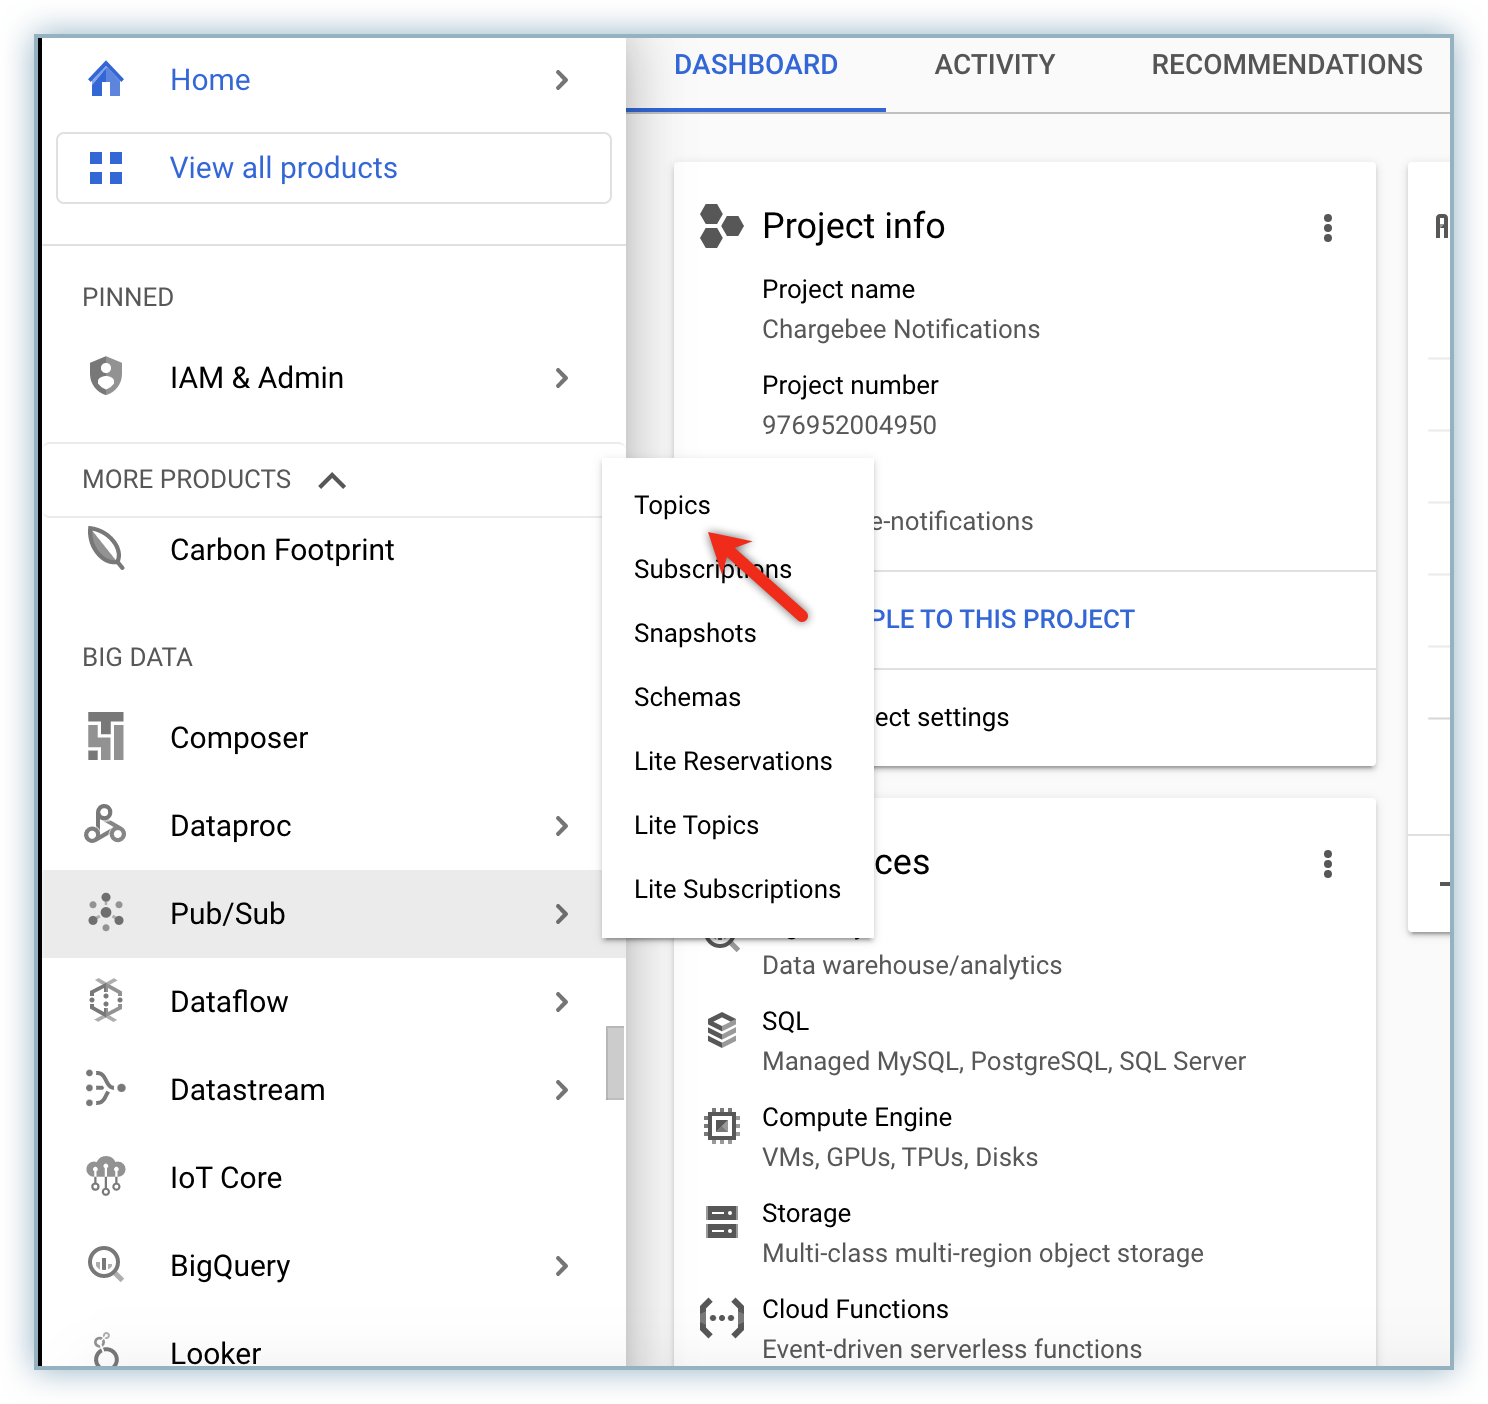Select Topics from the Pub/Sub submenu
1488x1404 pixels.
coord(672,505)
